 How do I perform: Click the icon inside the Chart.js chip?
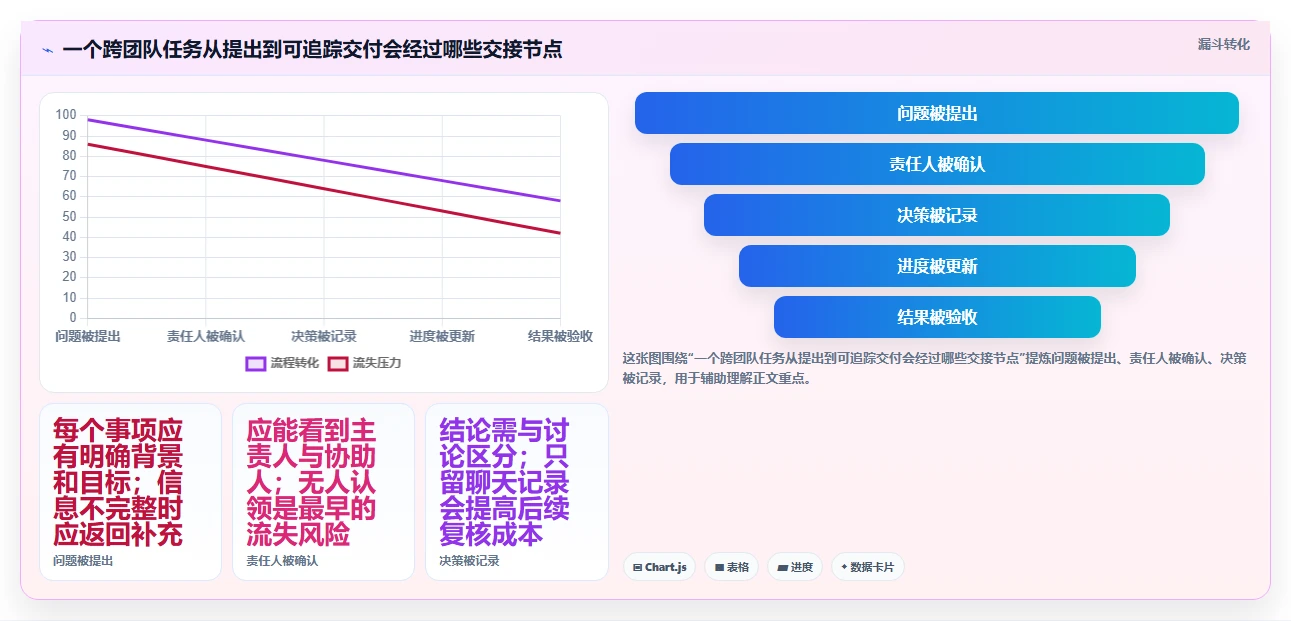pyautogui.click(x=638, y=568)
